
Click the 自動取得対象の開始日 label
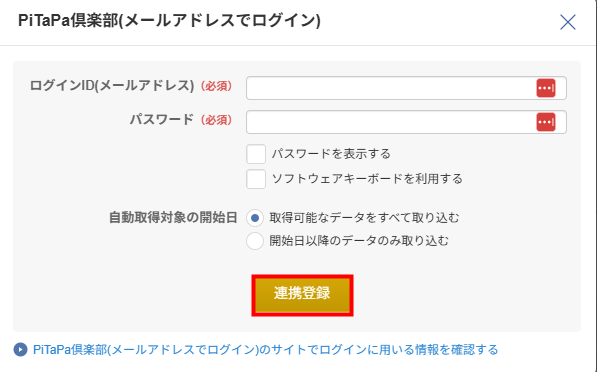(173, 218)
